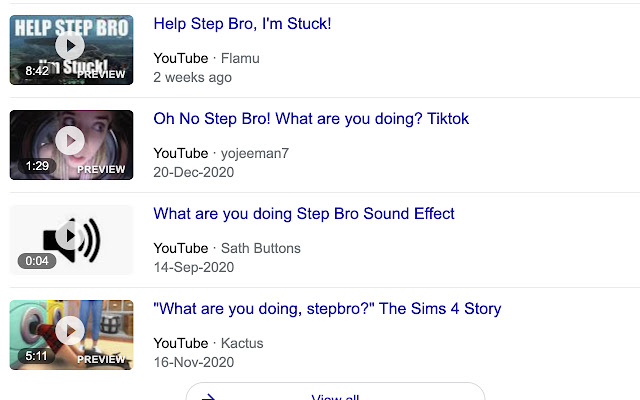
Task: Click the PREVIEW label on the Tiktok thumbnail
Action: click(101, 169)
